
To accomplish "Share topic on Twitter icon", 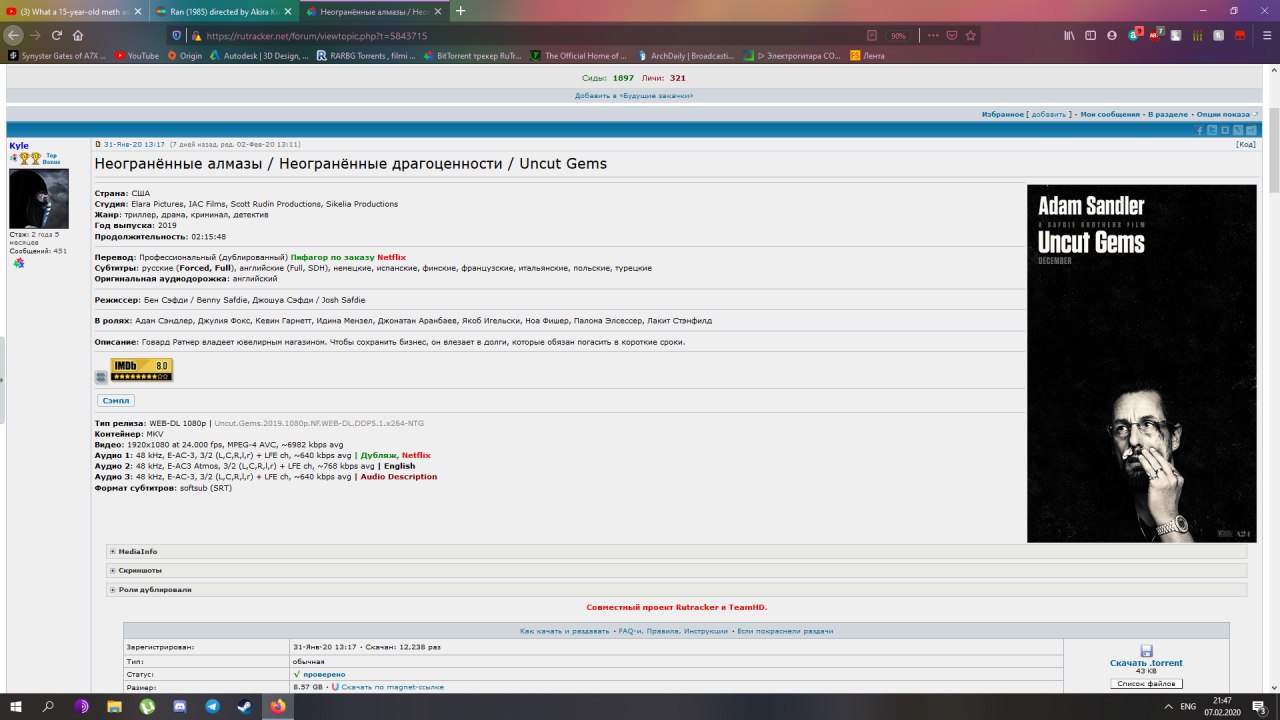I will [x=1212, y=131].
